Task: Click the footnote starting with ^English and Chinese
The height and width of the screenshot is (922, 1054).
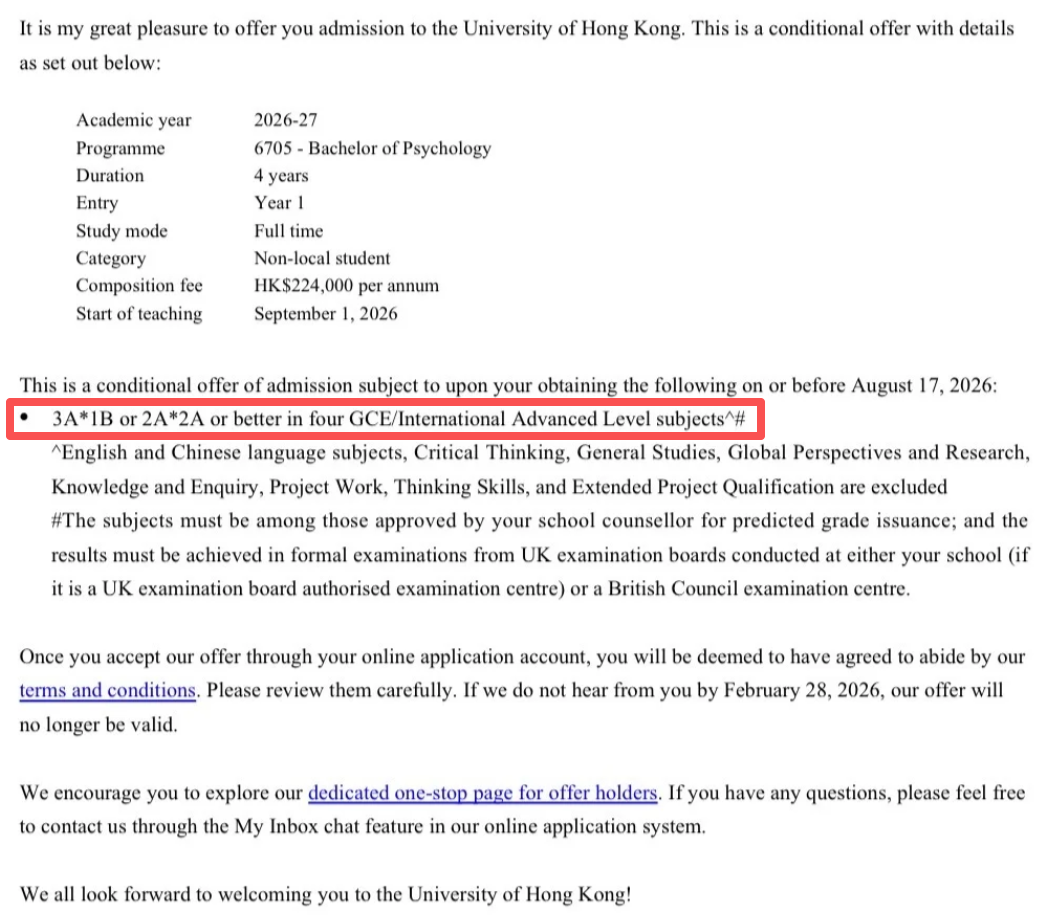Action: (540, 453)
